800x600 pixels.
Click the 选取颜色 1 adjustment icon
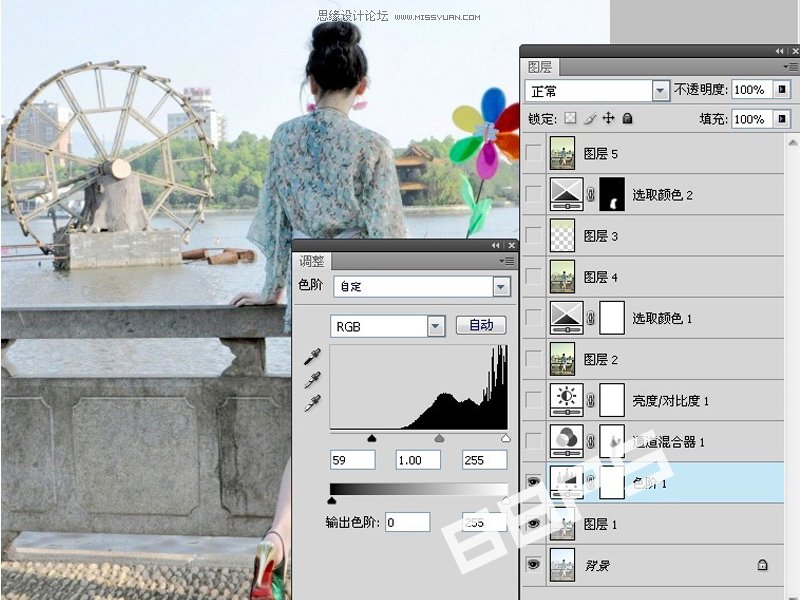[566, 318]
